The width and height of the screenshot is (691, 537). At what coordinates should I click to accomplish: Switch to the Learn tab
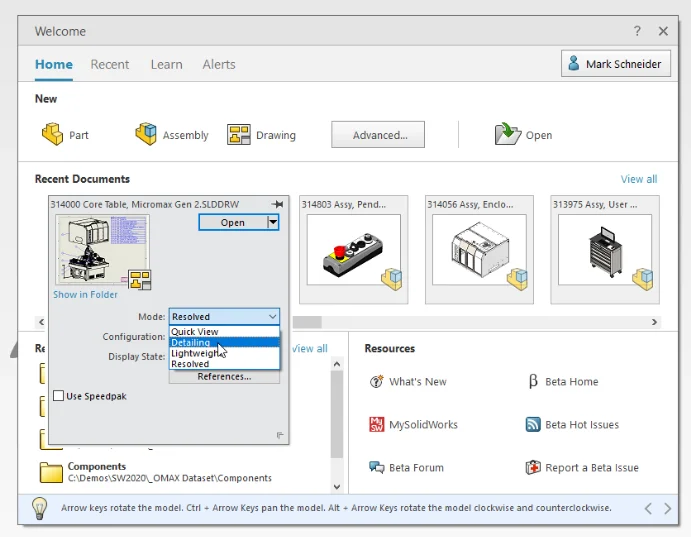[x=166, y=64]
